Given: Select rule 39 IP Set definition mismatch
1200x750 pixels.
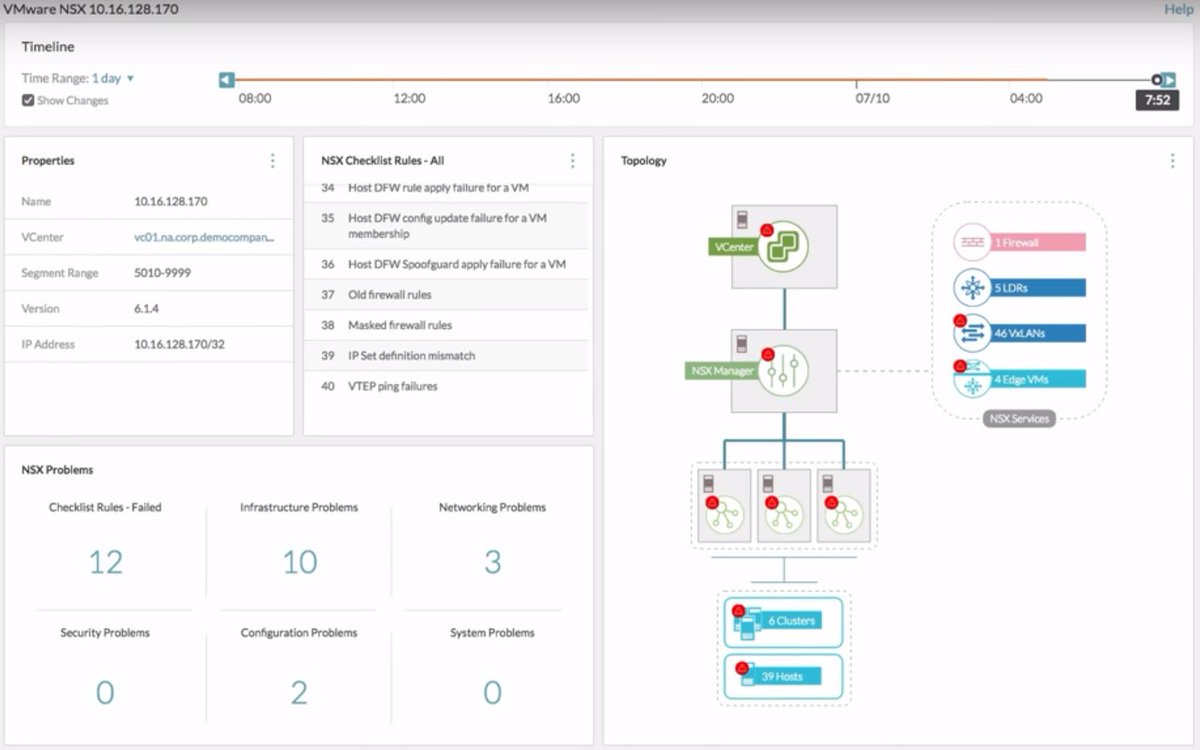Looking at the screenshot, I should 448,356.
